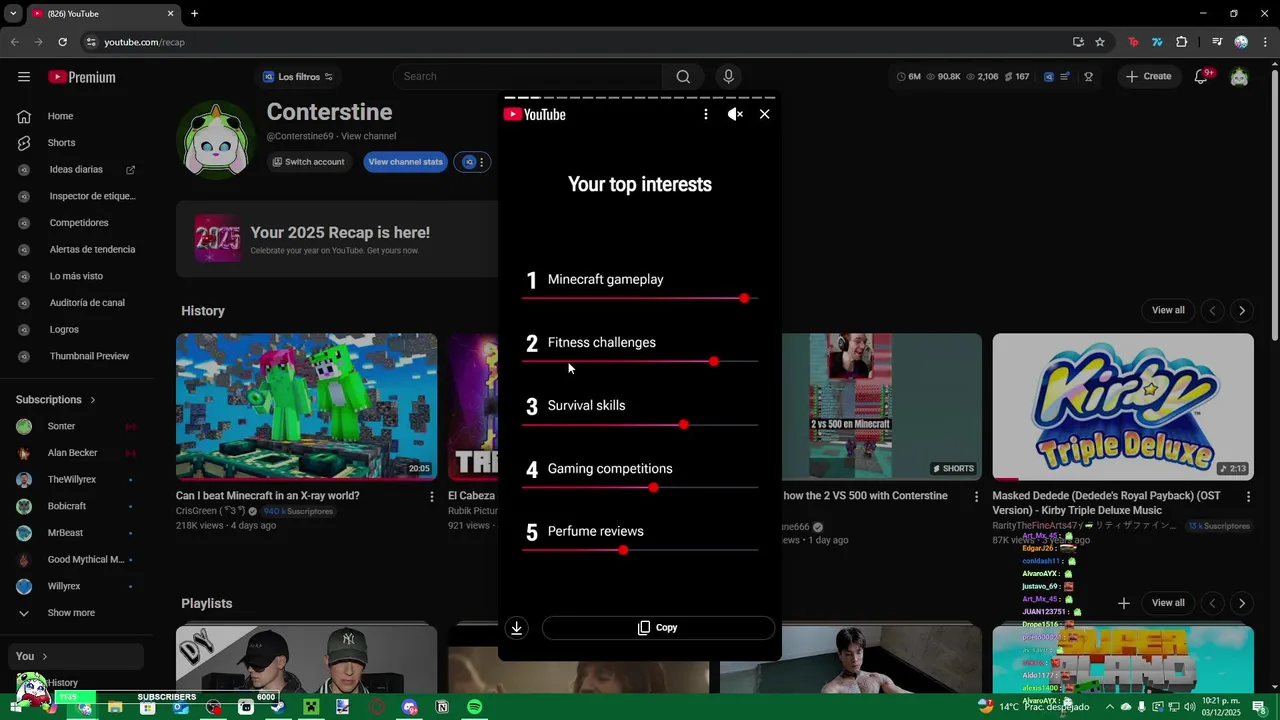The width and height of the screenshot is (1280, 720).
Task: Copy the recap card
Action: pyautogui.click(x=658, y=628)
